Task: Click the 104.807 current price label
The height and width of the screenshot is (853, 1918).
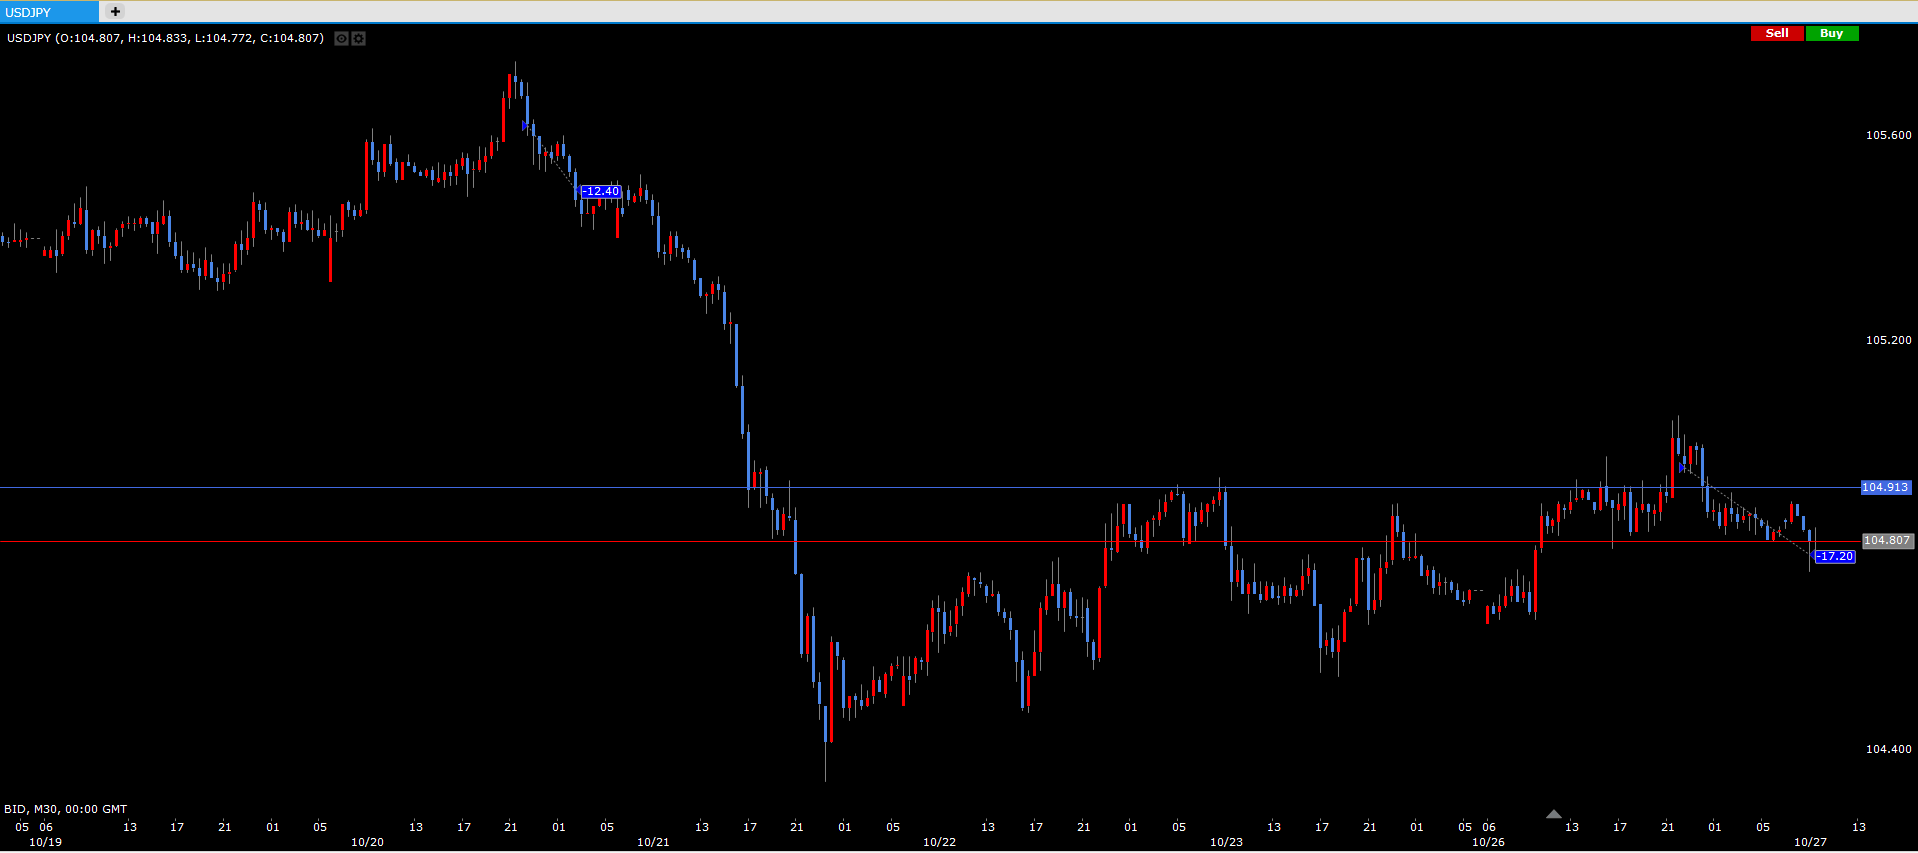Action: [1886, 540]
